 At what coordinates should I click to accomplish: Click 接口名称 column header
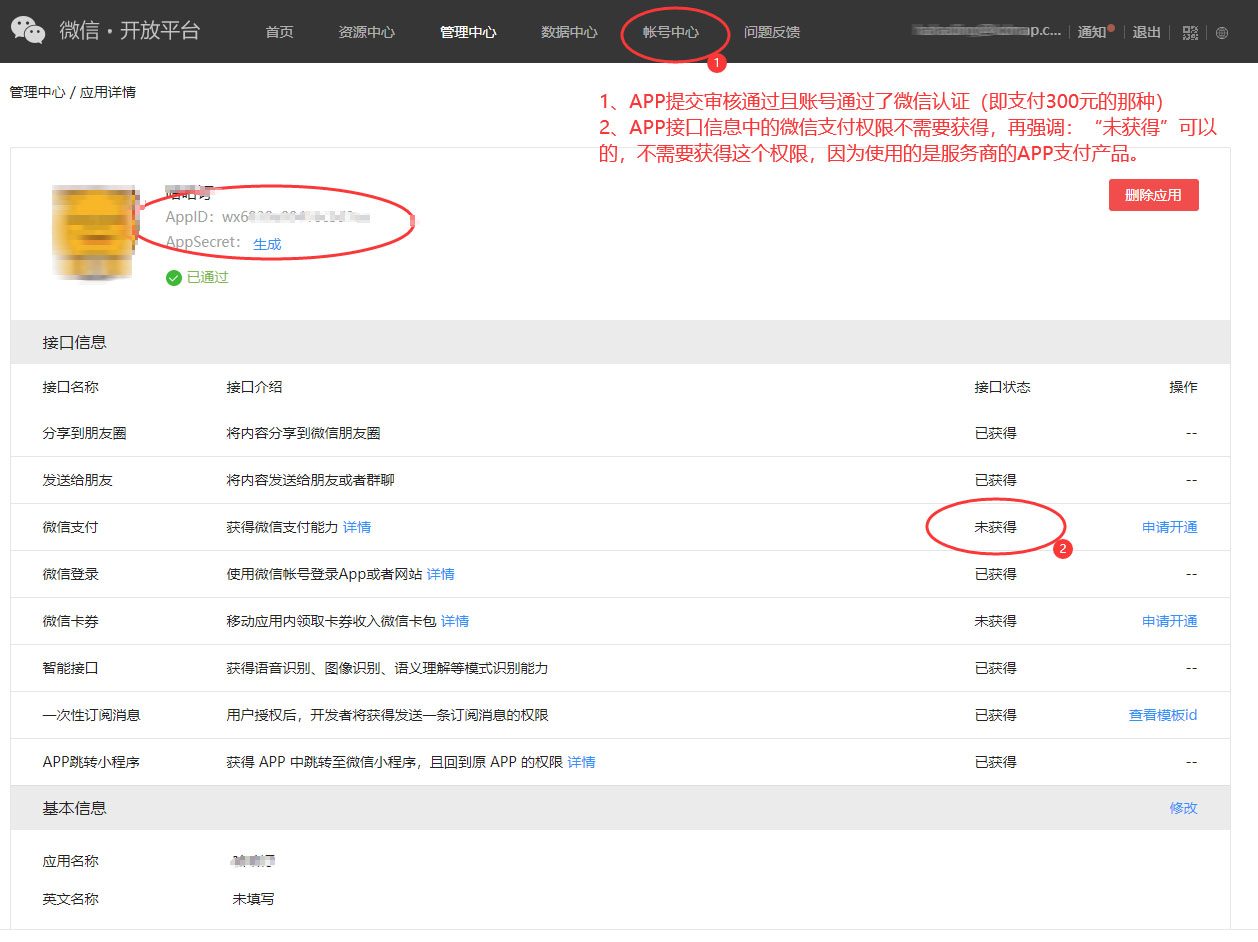coord(71,387)
